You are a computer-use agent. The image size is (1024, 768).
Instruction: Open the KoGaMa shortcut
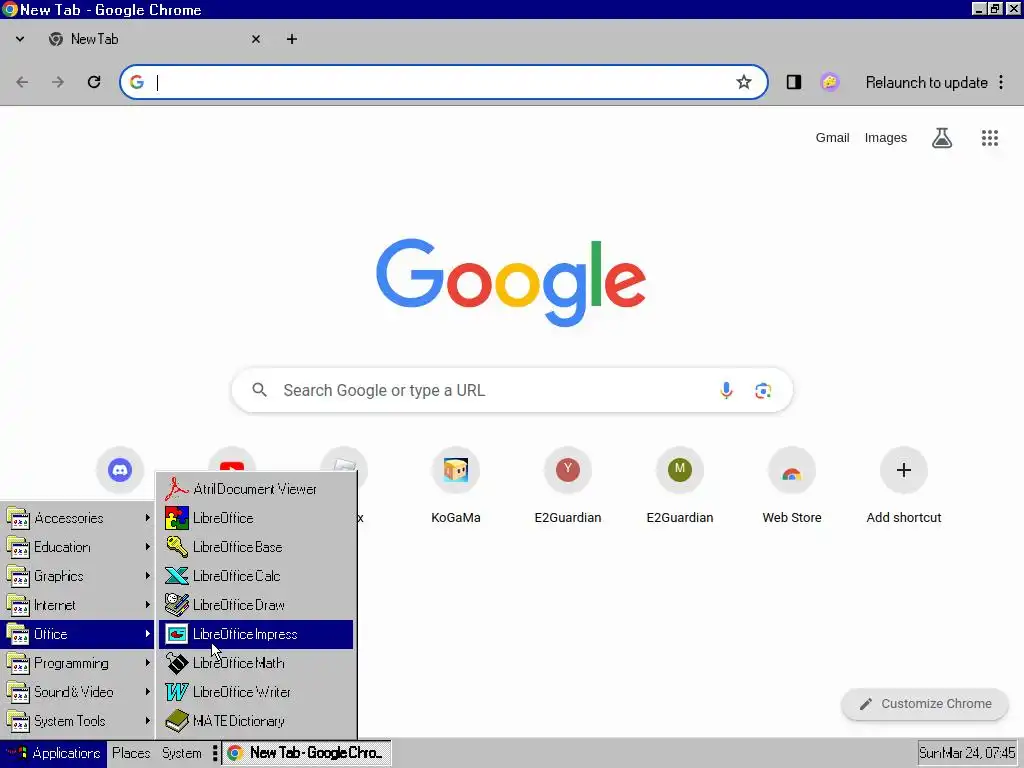click(x=456, y=486)
